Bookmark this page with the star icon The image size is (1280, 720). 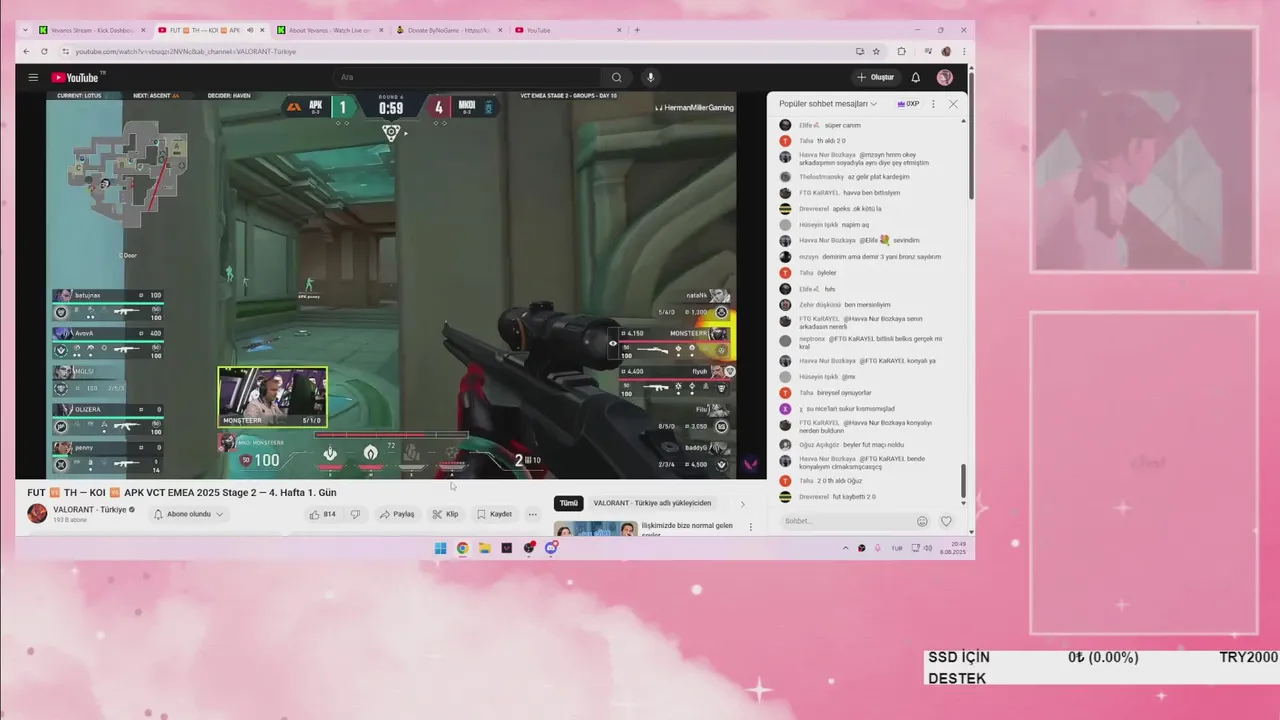[876, 51]
